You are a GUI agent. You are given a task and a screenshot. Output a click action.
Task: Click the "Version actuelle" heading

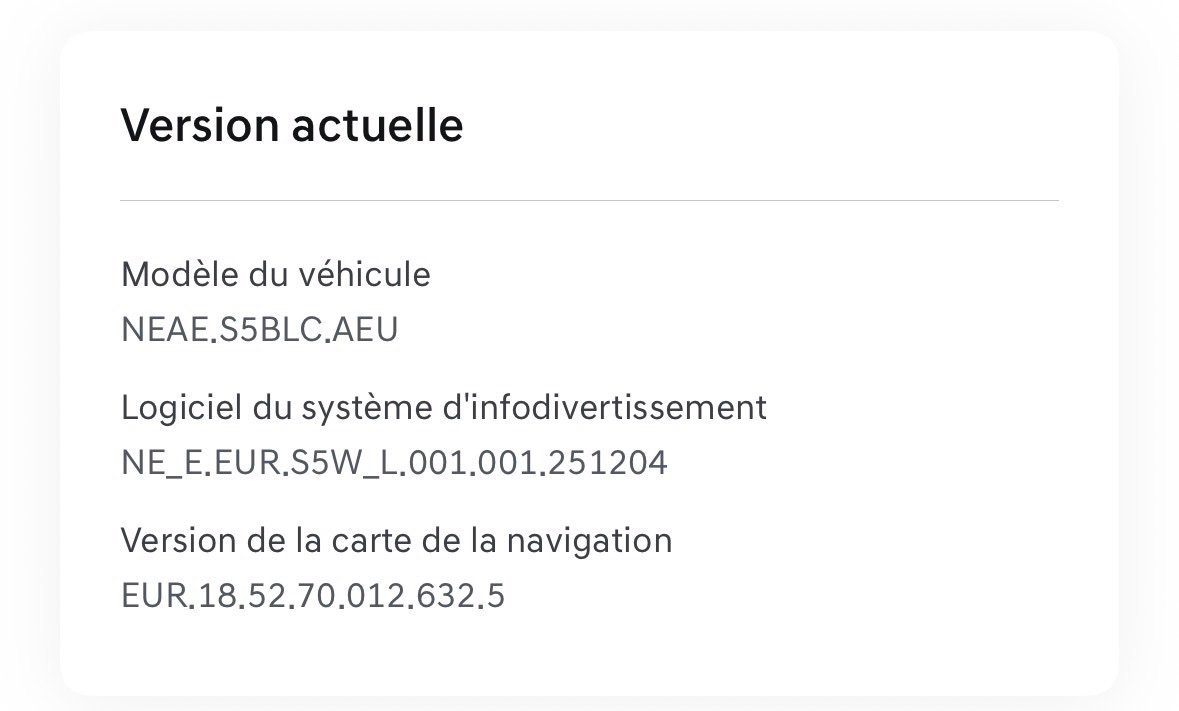[291, 127]
